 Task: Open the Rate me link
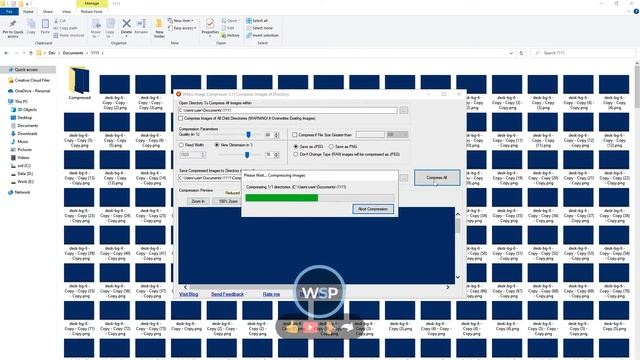[x=271, y=294]
